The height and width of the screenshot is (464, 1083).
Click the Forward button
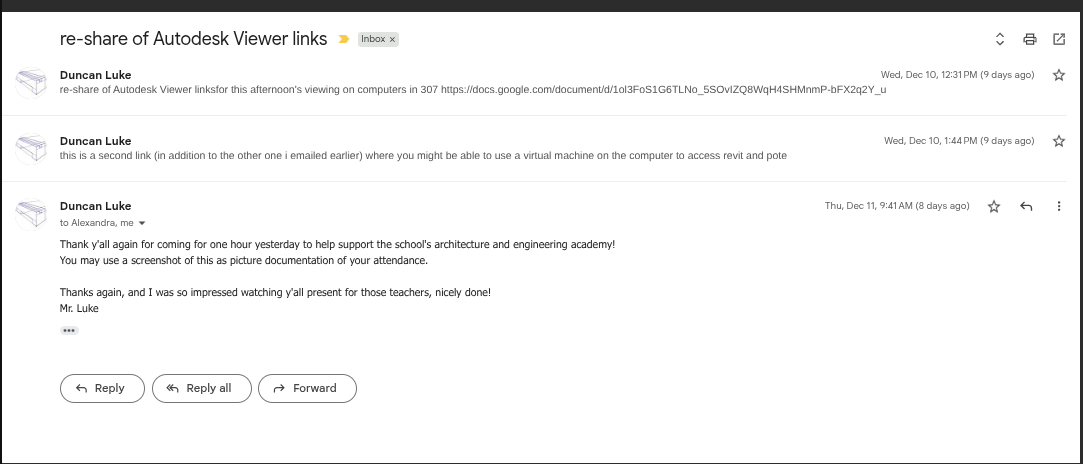(x=307, y=388)
